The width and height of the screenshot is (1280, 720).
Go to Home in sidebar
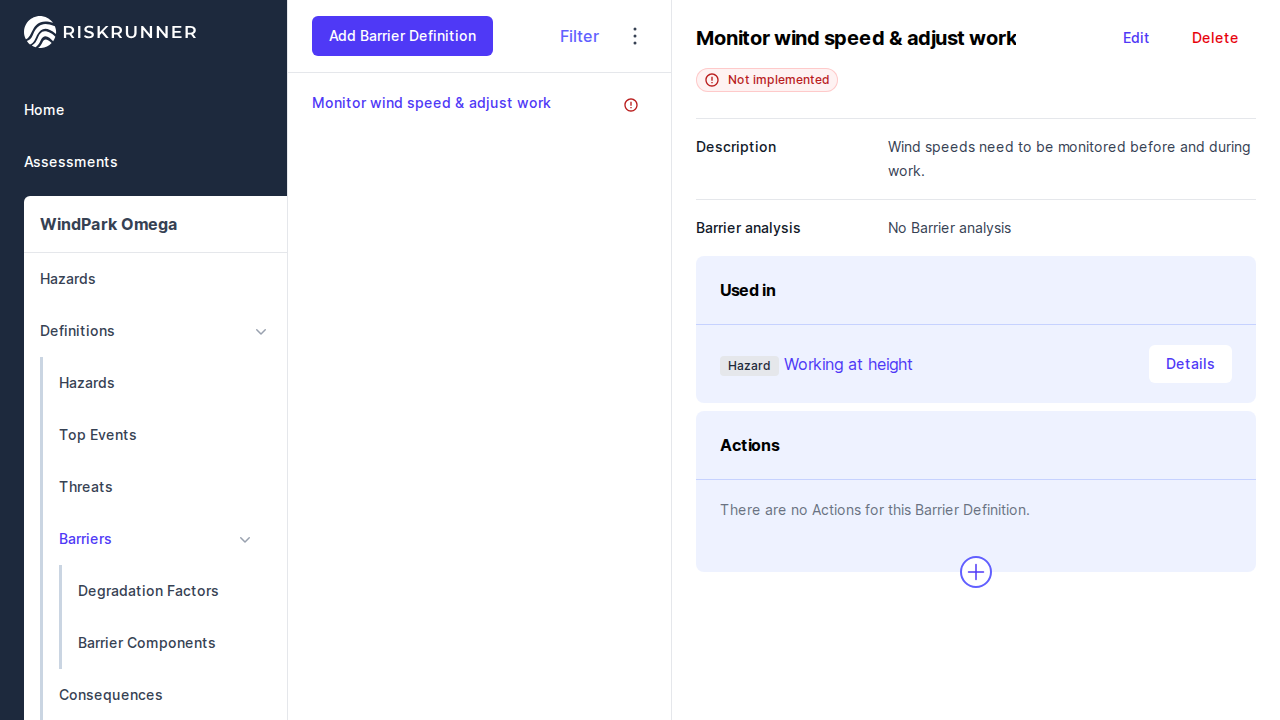44,110
